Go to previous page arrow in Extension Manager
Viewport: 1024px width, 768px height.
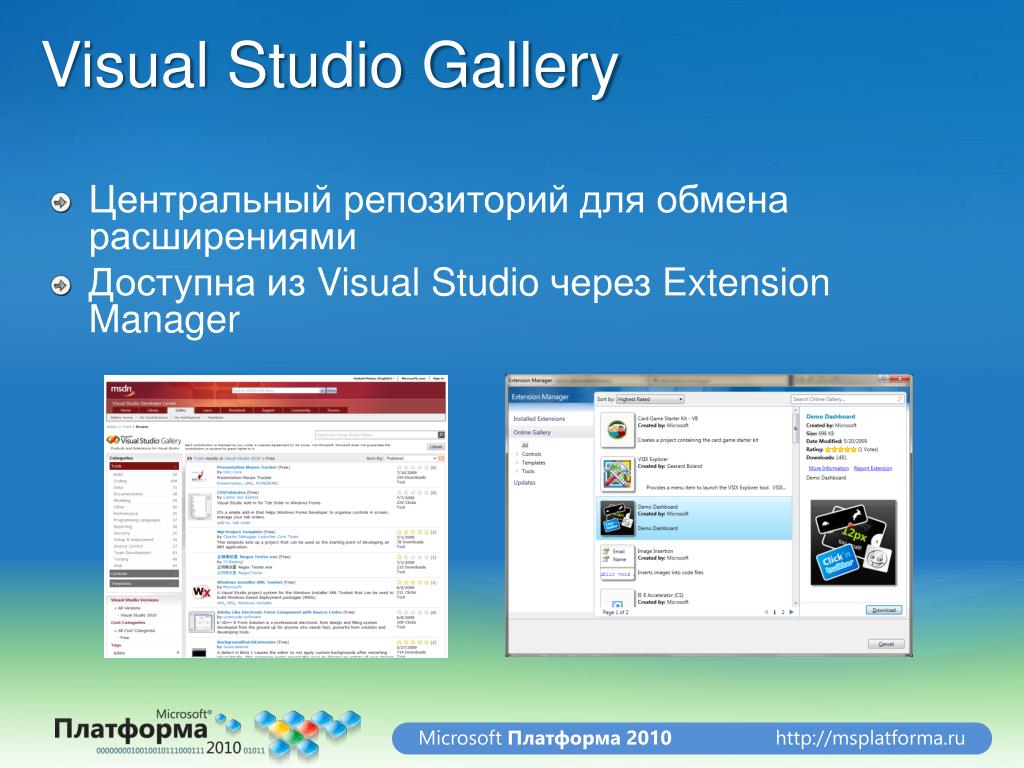(x=766, y=612)
